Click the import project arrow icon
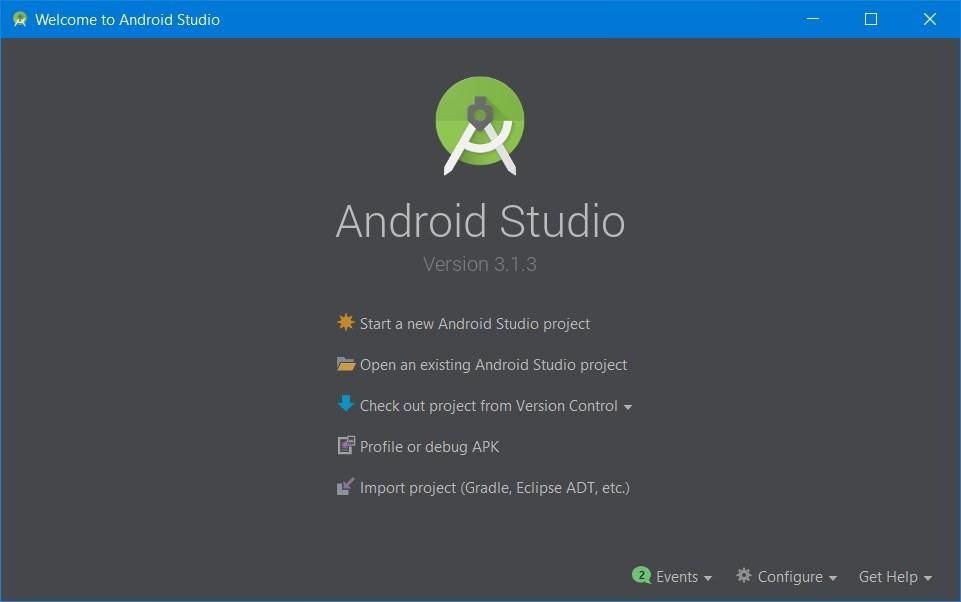 (x=346, y=487)
